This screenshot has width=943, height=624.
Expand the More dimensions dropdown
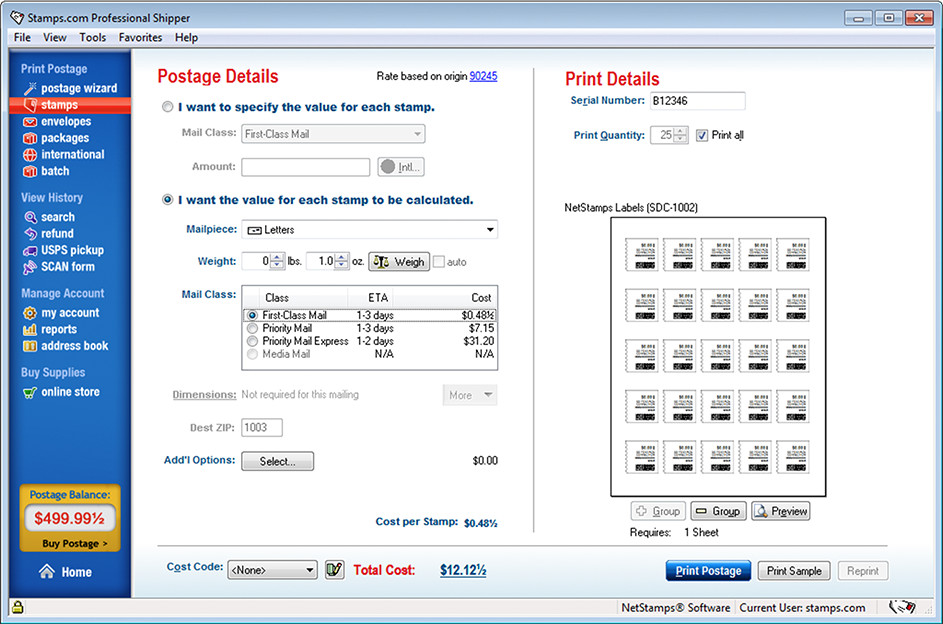click(470, 395)
